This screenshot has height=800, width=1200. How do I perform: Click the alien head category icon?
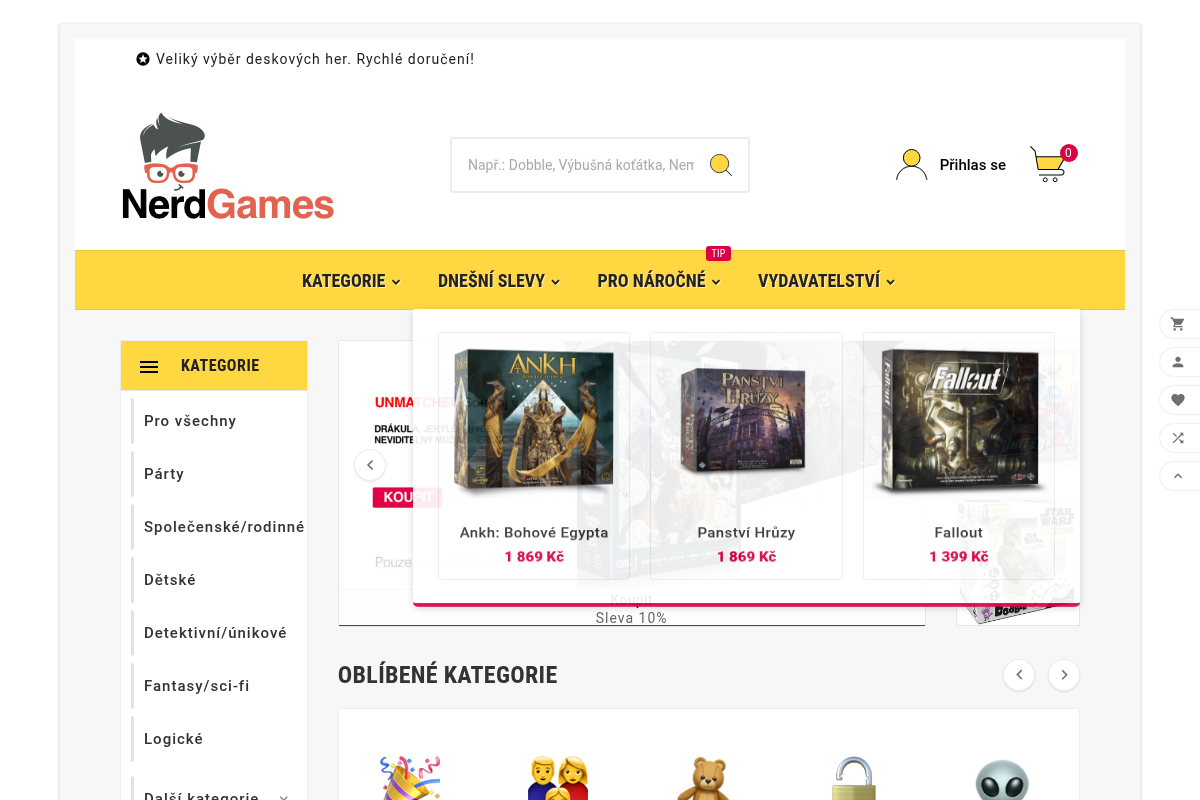1002,780
